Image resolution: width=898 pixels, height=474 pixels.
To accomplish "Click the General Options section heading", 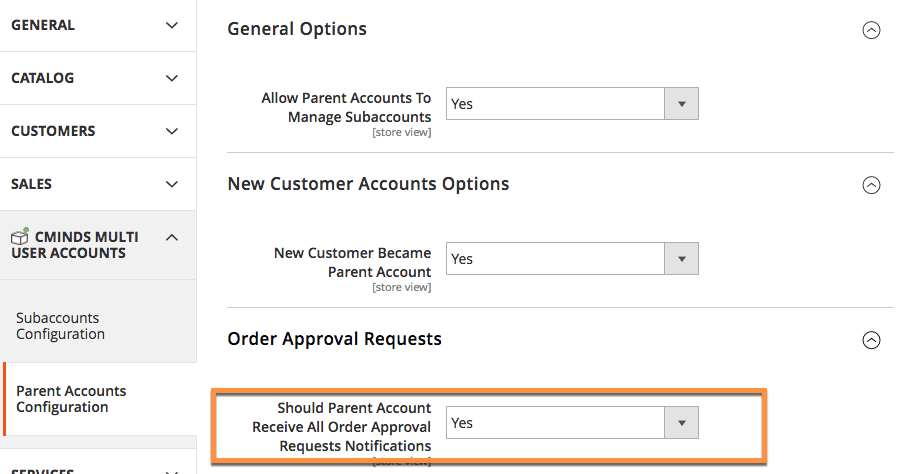I will click(297, 29).
